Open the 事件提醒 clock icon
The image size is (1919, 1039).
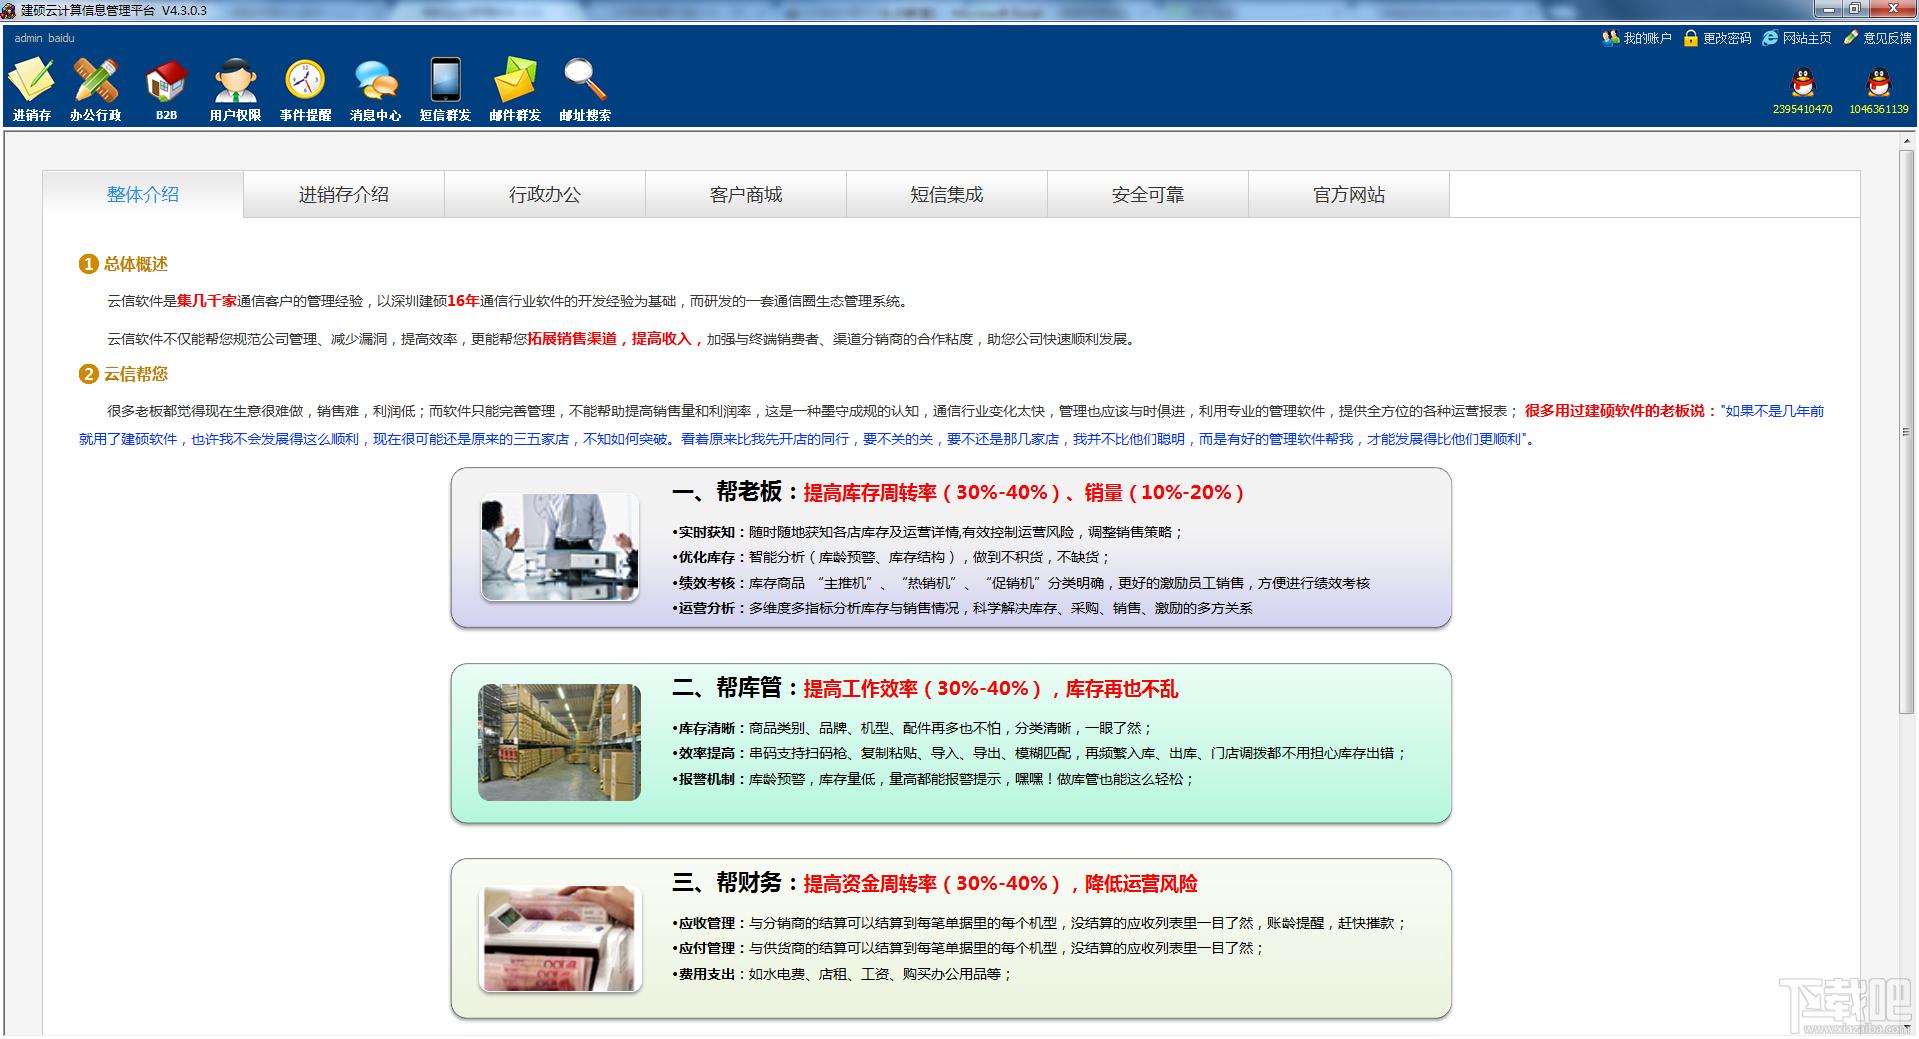[x=305, y=89]
